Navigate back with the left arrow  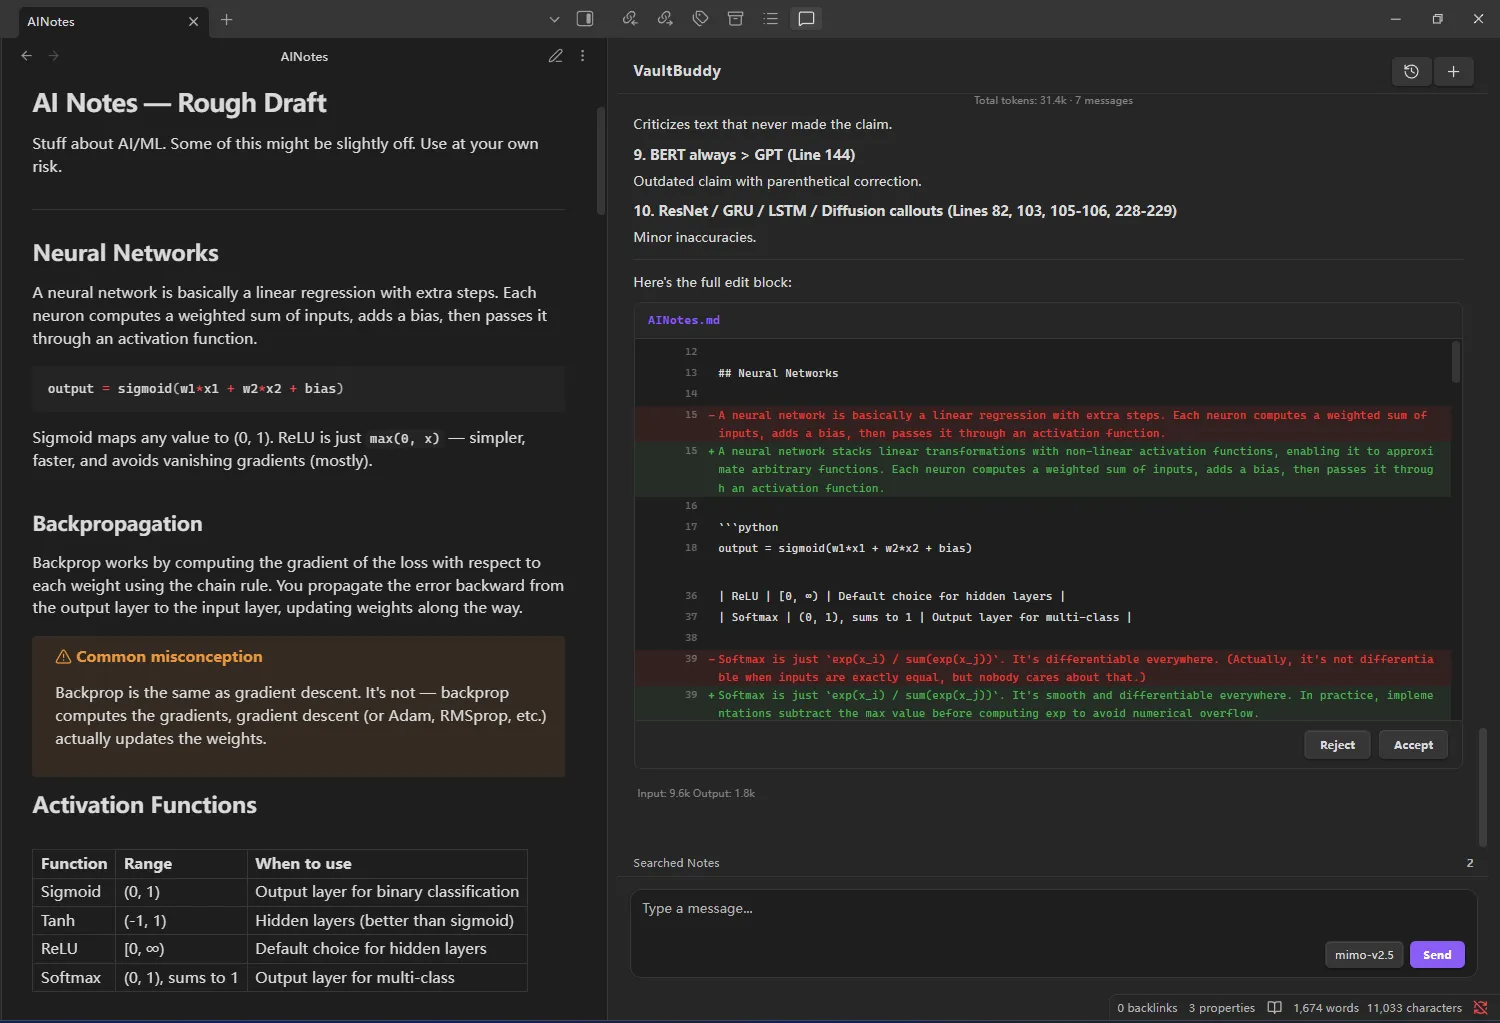27,56
